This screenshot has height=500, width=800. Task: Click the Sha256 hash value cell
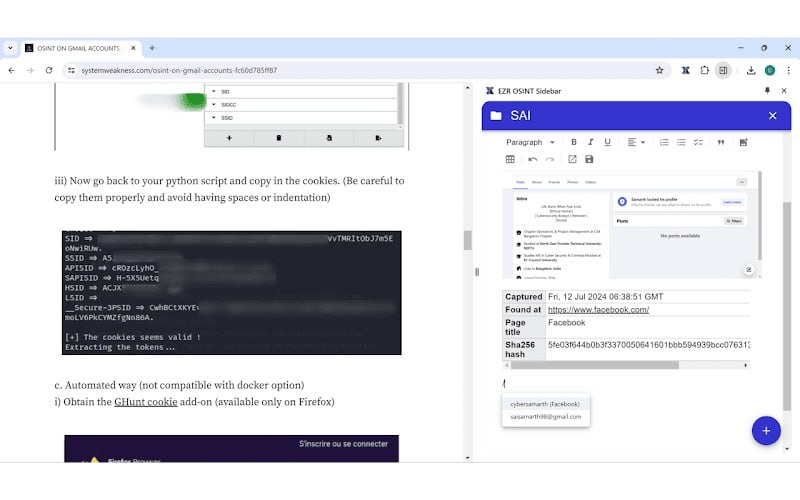click(x=648, y=349)
